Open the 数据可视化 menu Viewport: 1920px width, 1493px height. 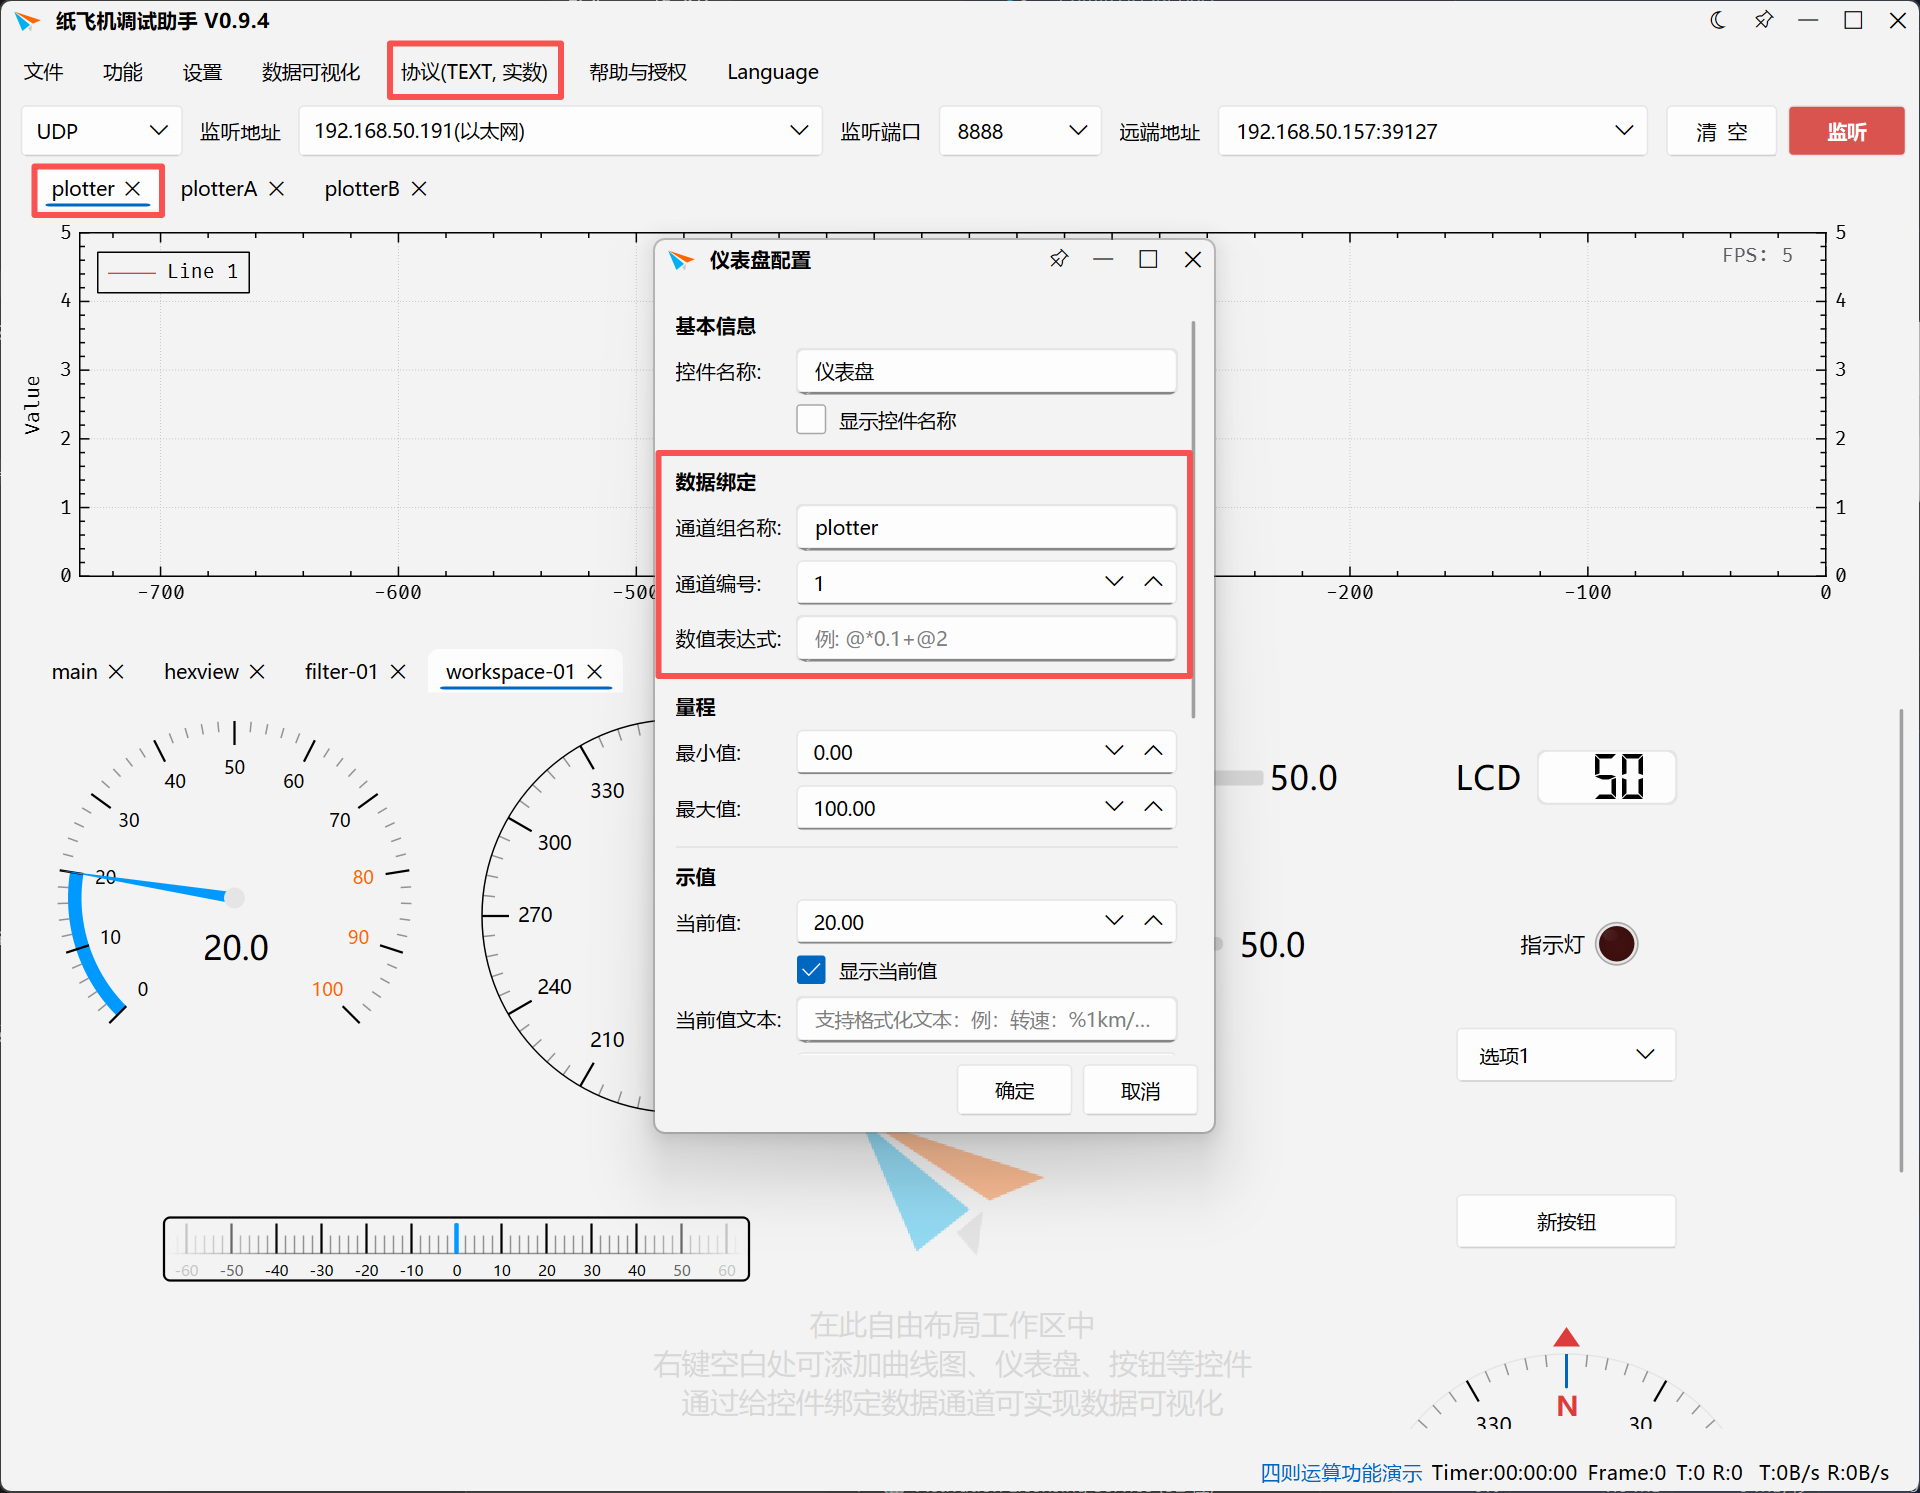click(311, 72)
